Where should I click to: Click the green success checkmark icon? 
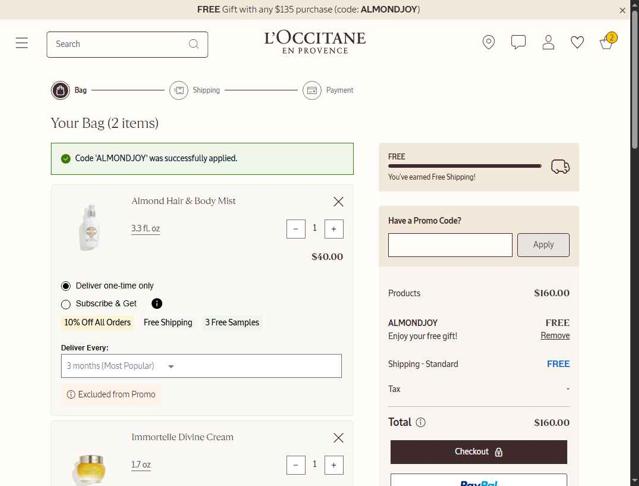pyautogui.click(x=66, y=158)
